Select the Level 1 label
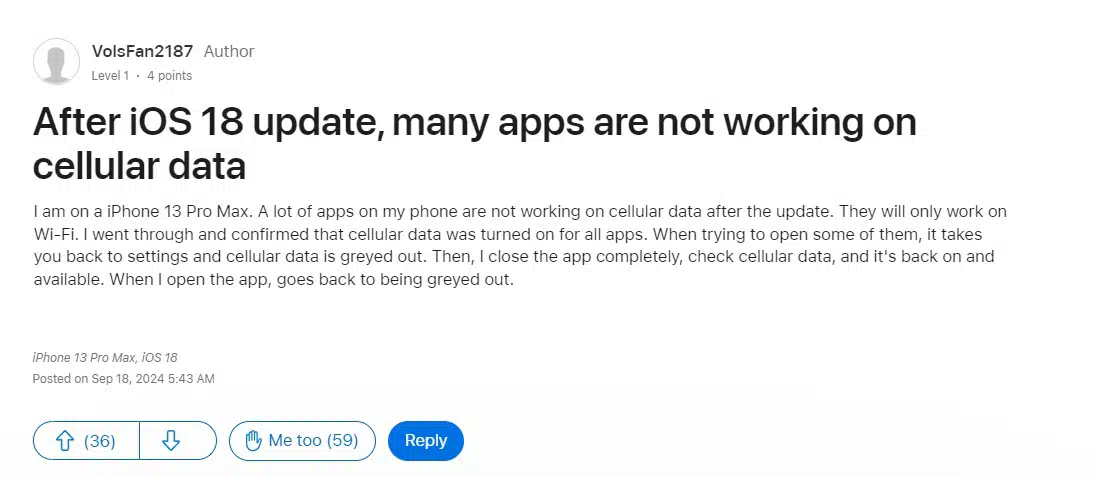1097x477 pixels. pos(111,76)
